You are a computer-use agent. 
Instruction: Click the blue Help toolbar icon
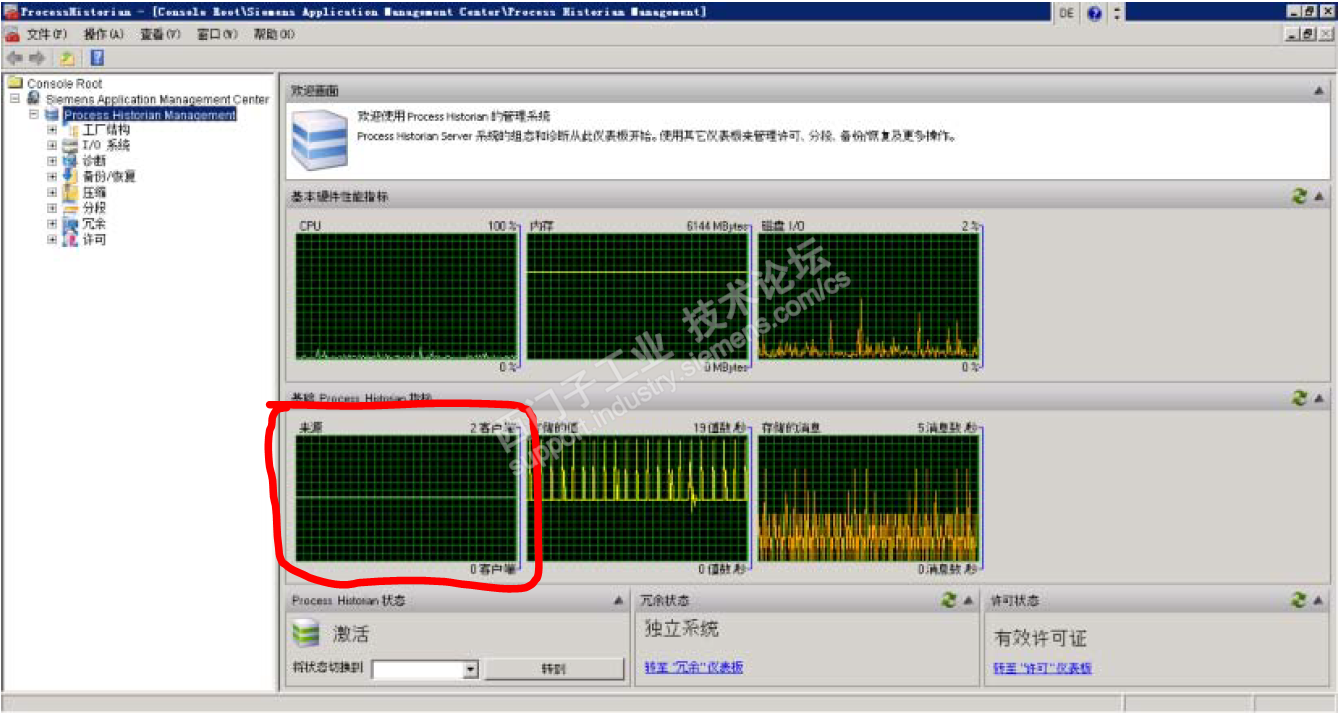click(x=97, y=58)
